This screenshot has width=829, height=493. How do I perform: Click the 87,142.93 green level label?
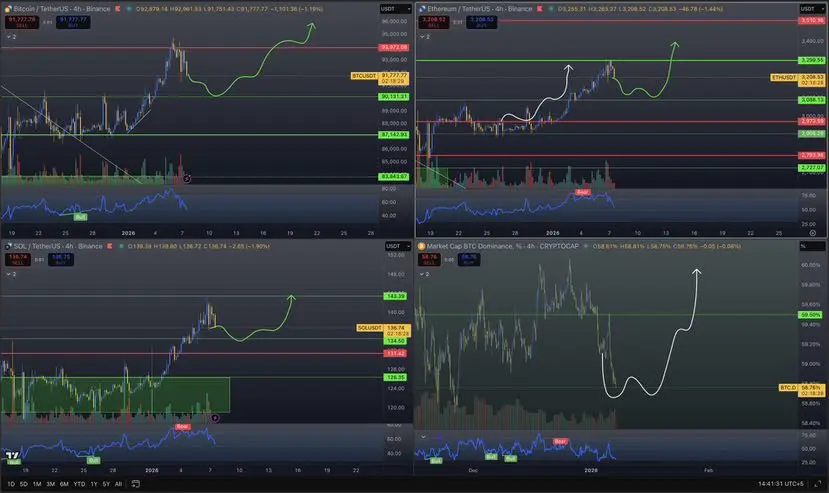[394, 135]
